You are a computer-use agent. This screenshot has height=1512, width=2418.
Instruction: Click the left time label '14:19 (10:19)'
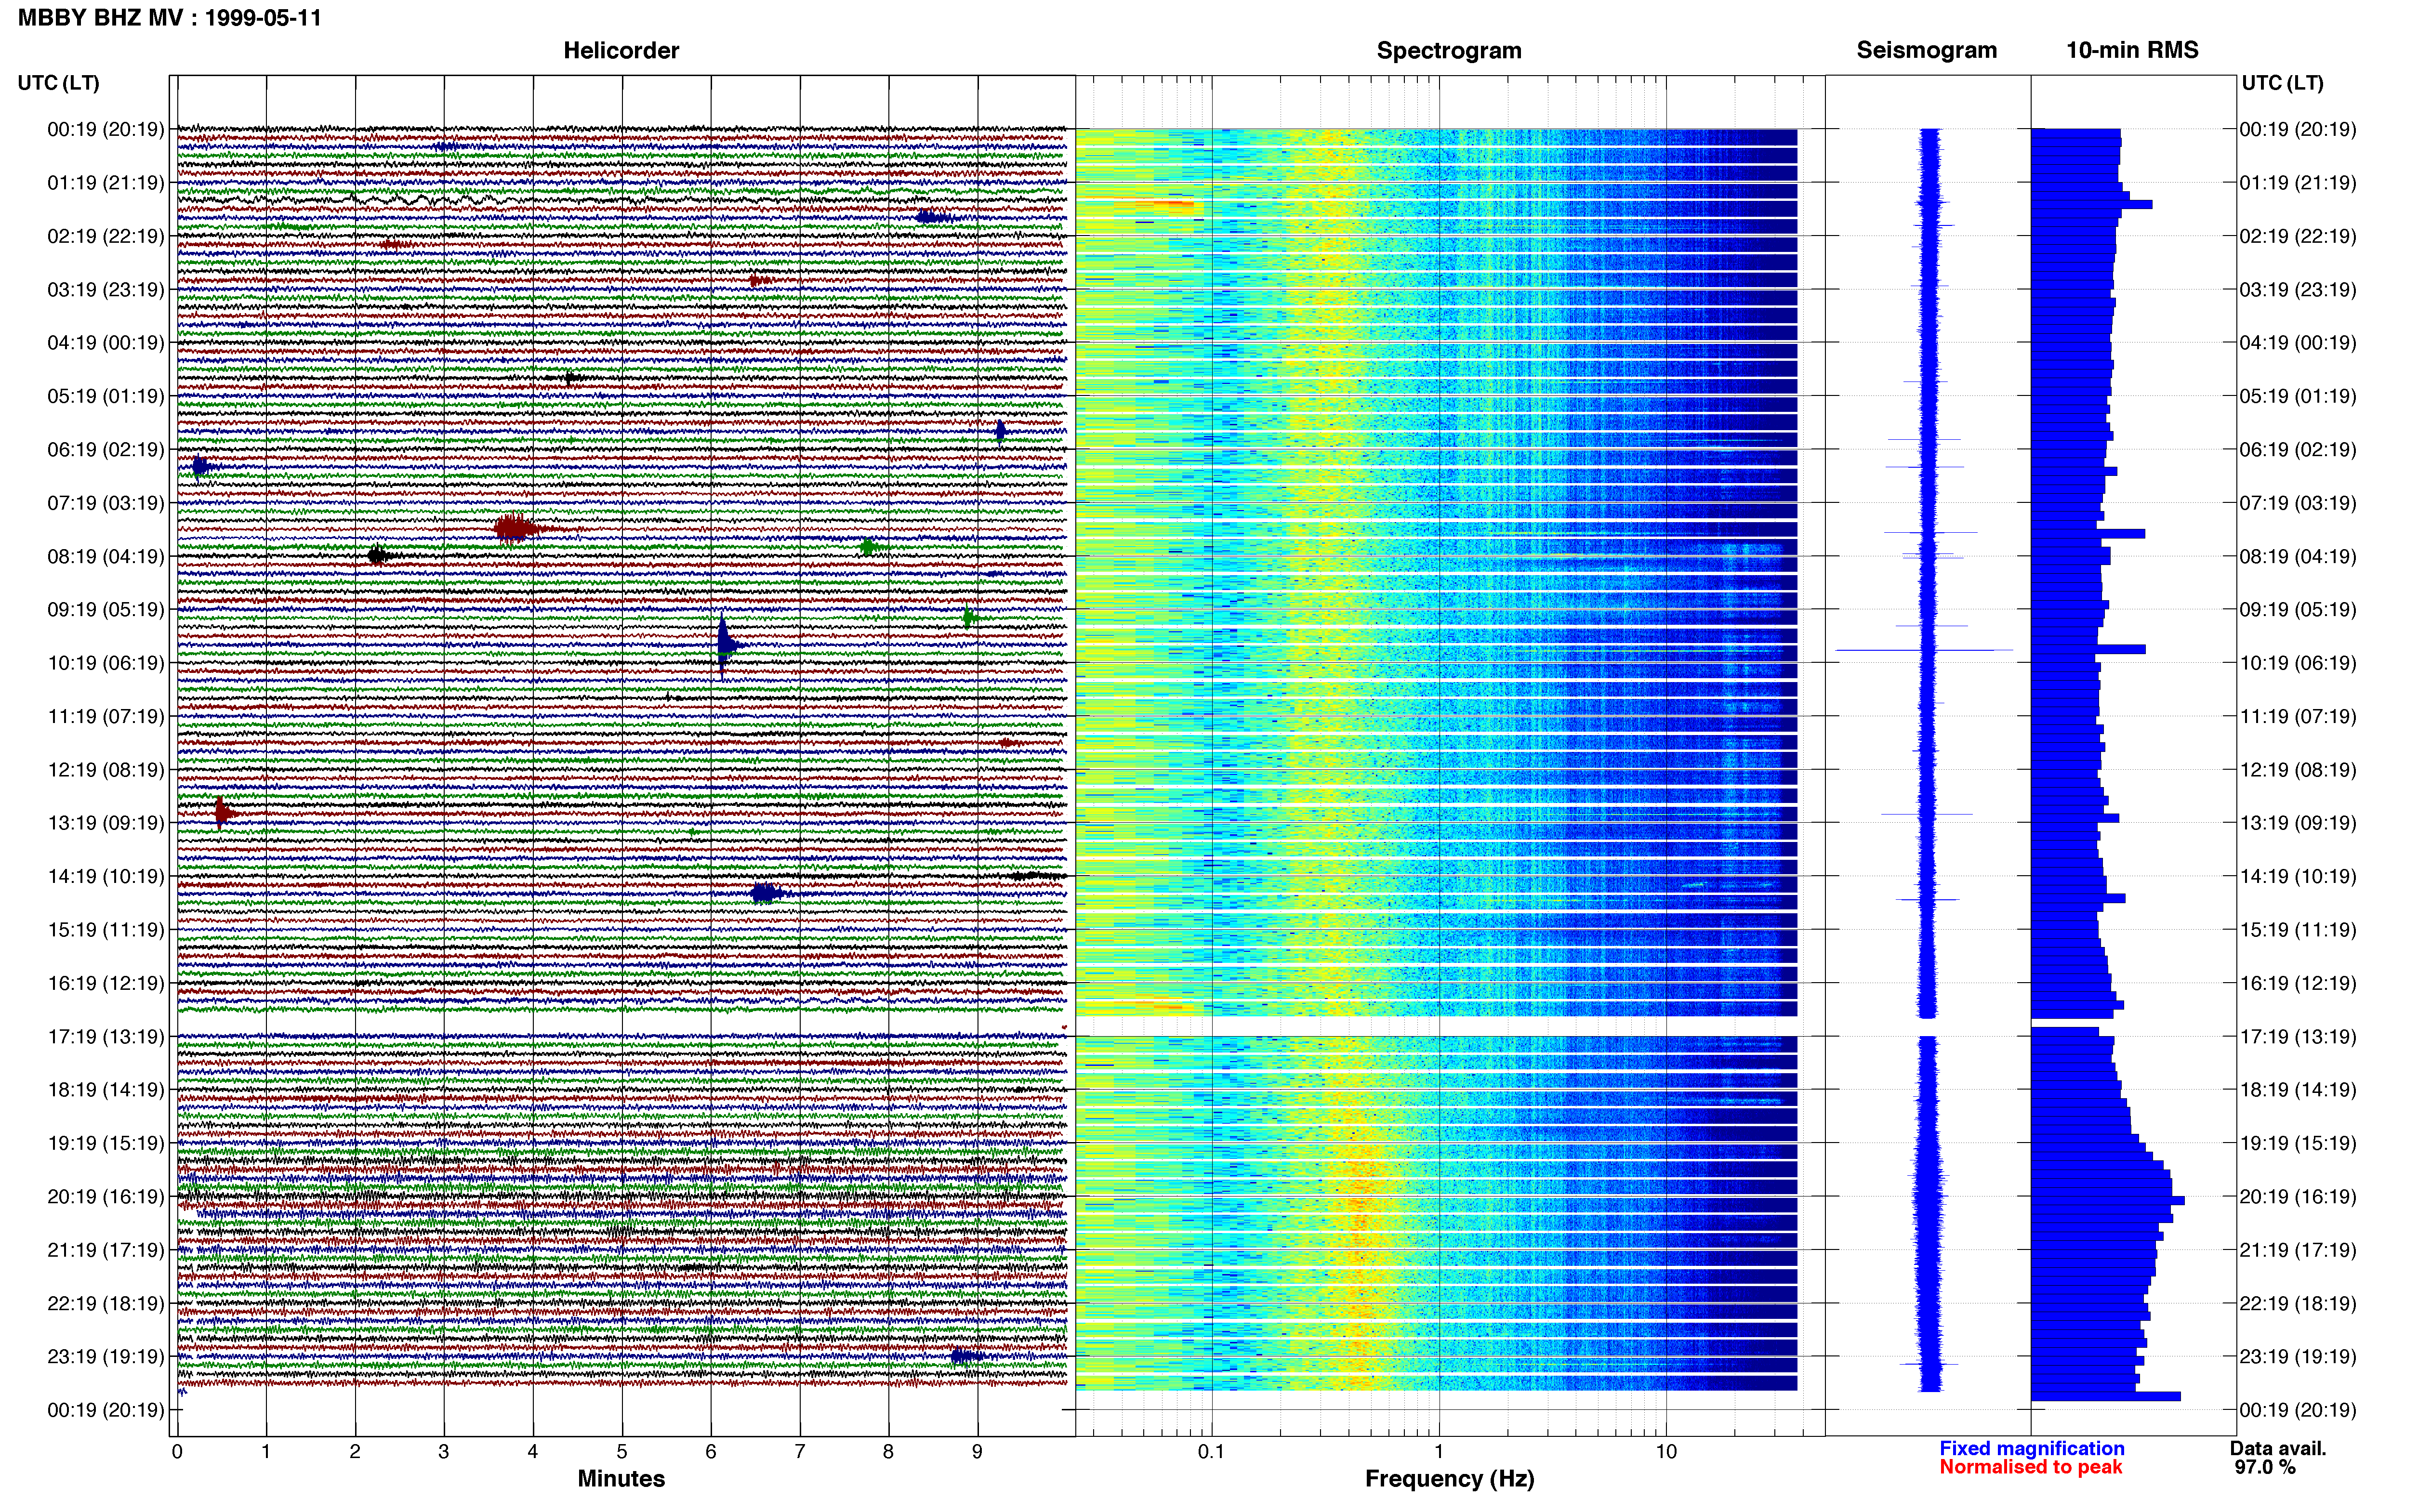click(106, 877)
